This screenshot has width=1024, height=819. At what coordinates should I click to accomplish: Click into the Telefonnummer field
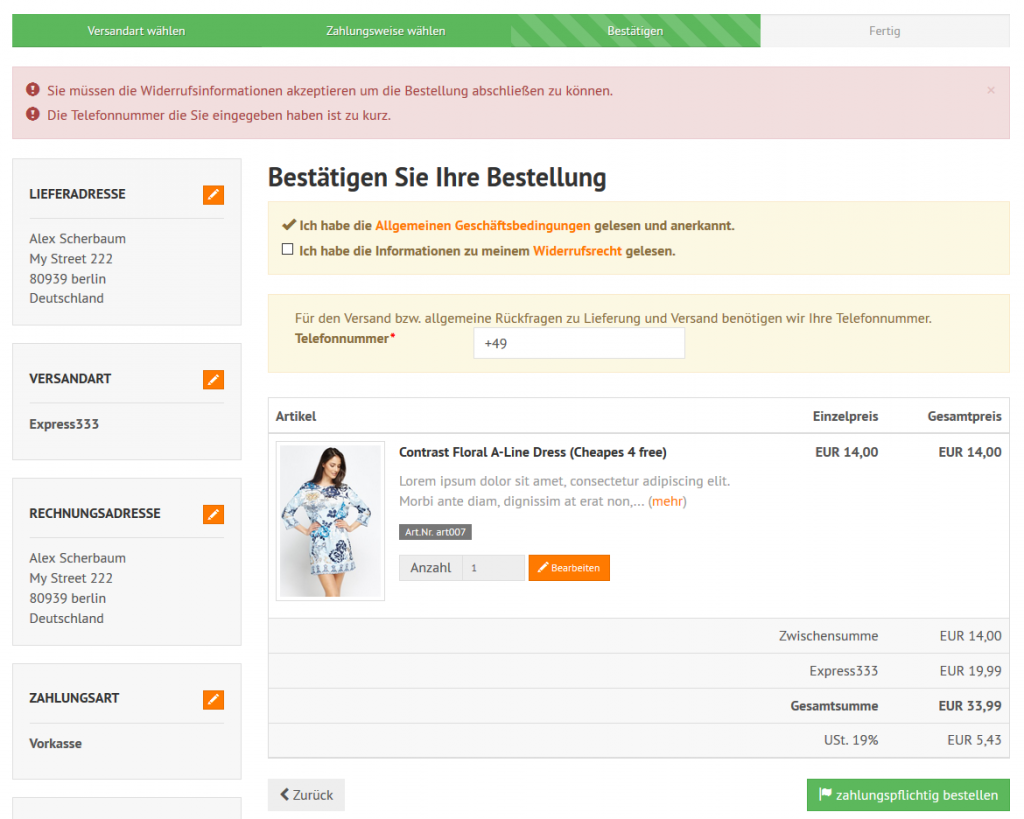coord(578,343)
